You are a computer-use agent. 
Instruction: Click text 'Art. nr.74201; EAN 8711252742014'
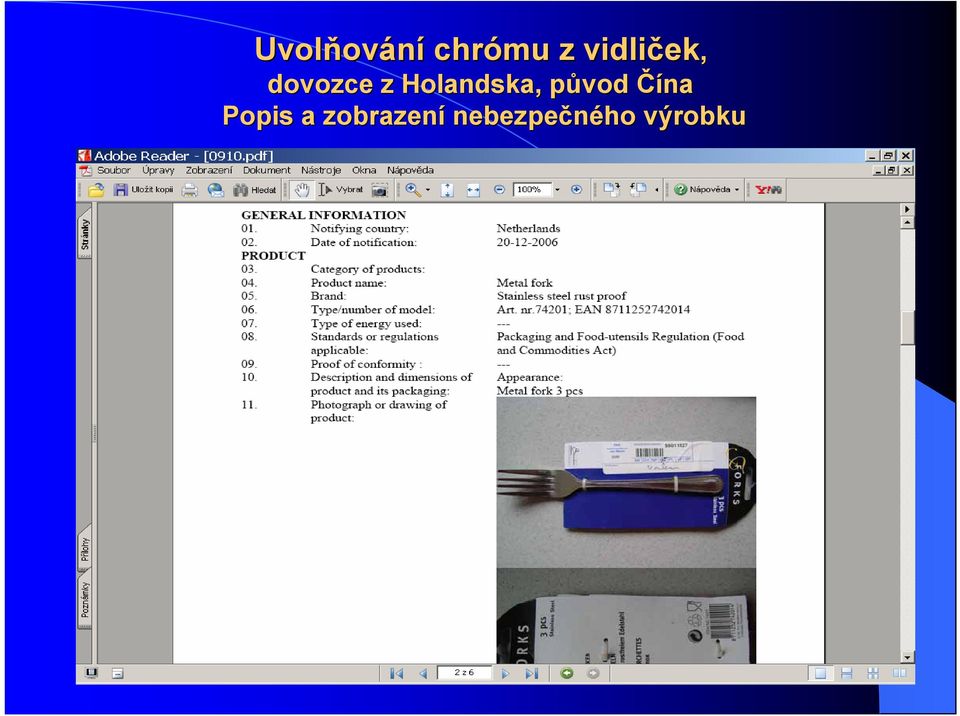click(x=593, y=310)
